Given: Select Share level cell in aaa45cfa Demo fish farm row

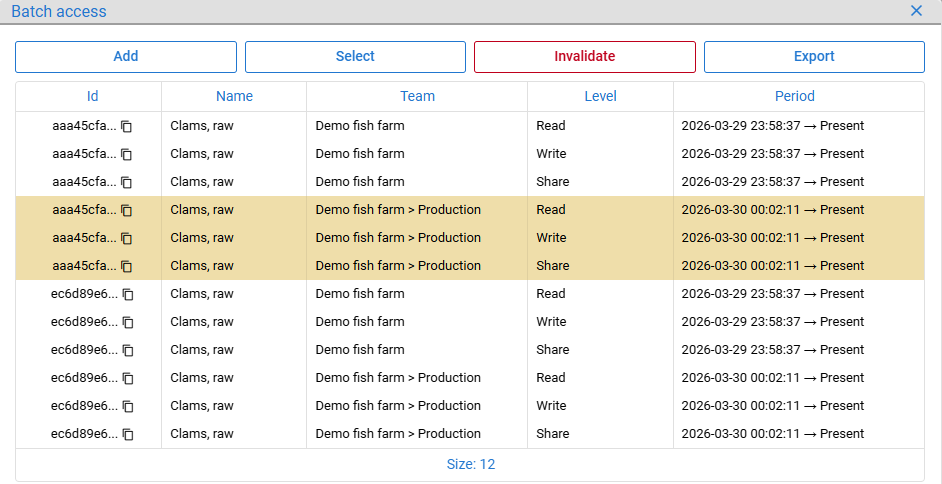Looking at the screenshot, I should 600,182.
